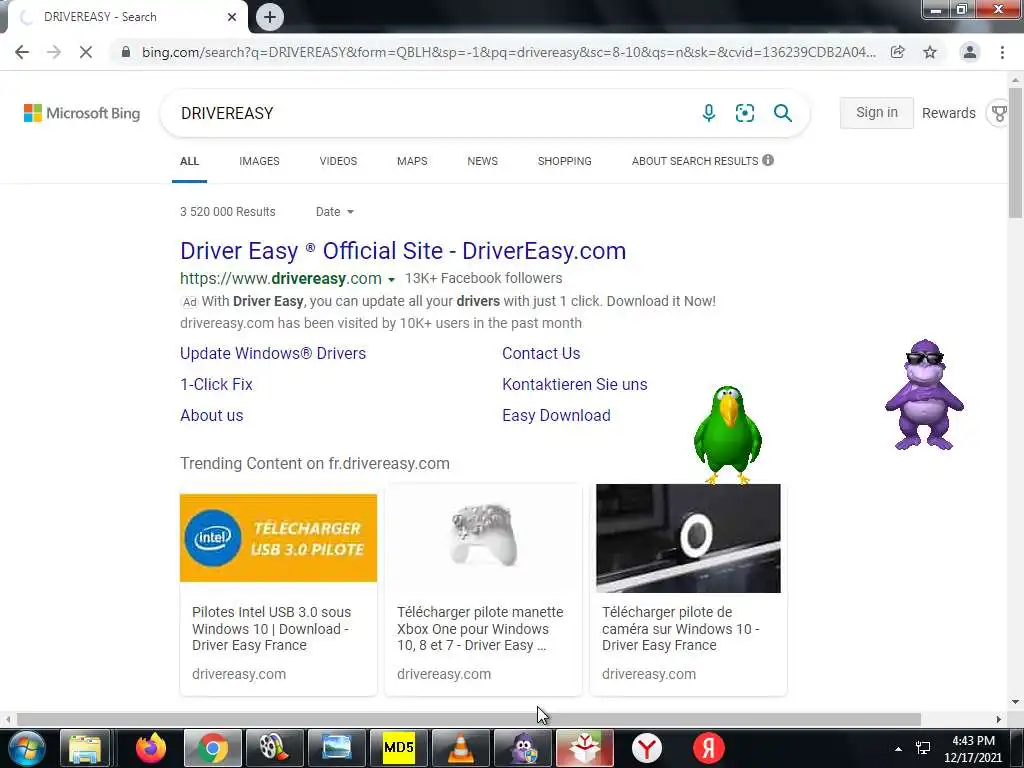
Task: Open Windows Start orb
Action: [x=26, y=748]
